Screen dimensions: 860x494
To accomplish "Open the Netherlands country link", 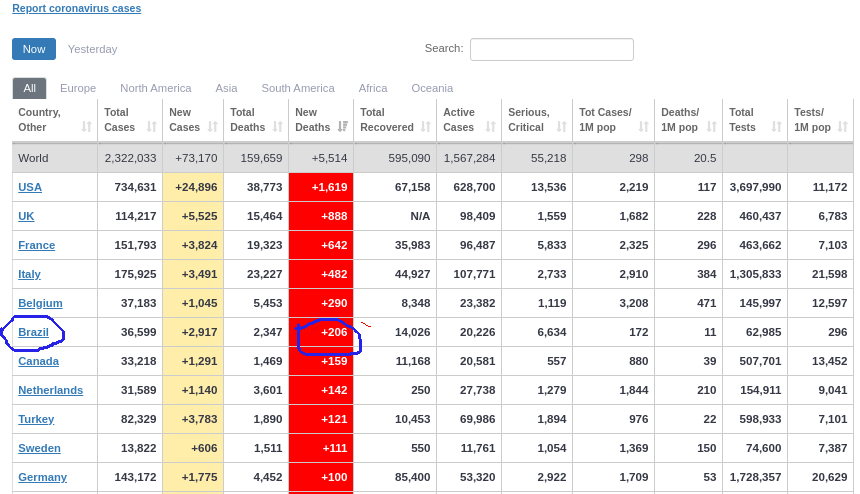I will pyautogui.click(x=50, y=390).
